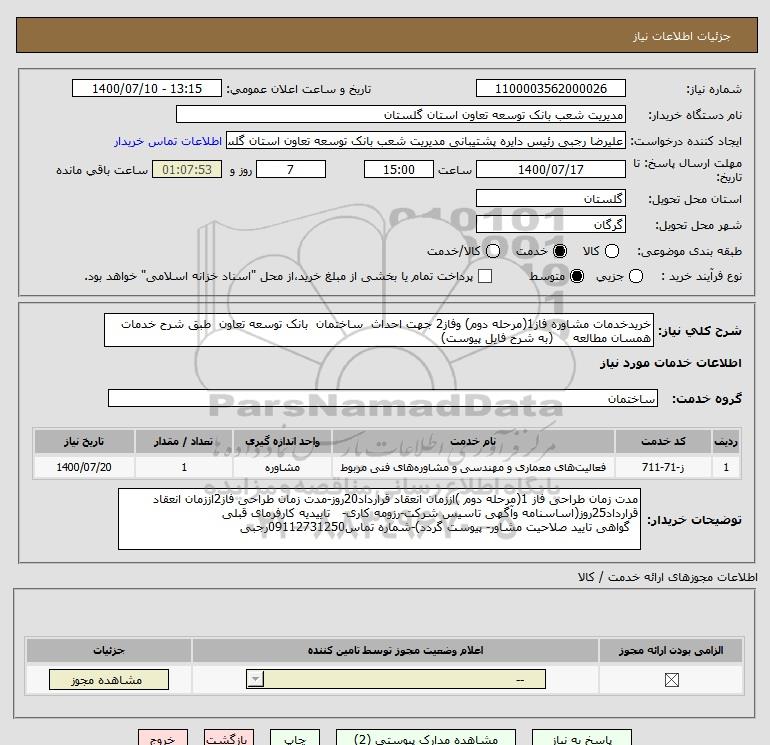Click the پاسخ به نیاز button

(x=582, y=738)
